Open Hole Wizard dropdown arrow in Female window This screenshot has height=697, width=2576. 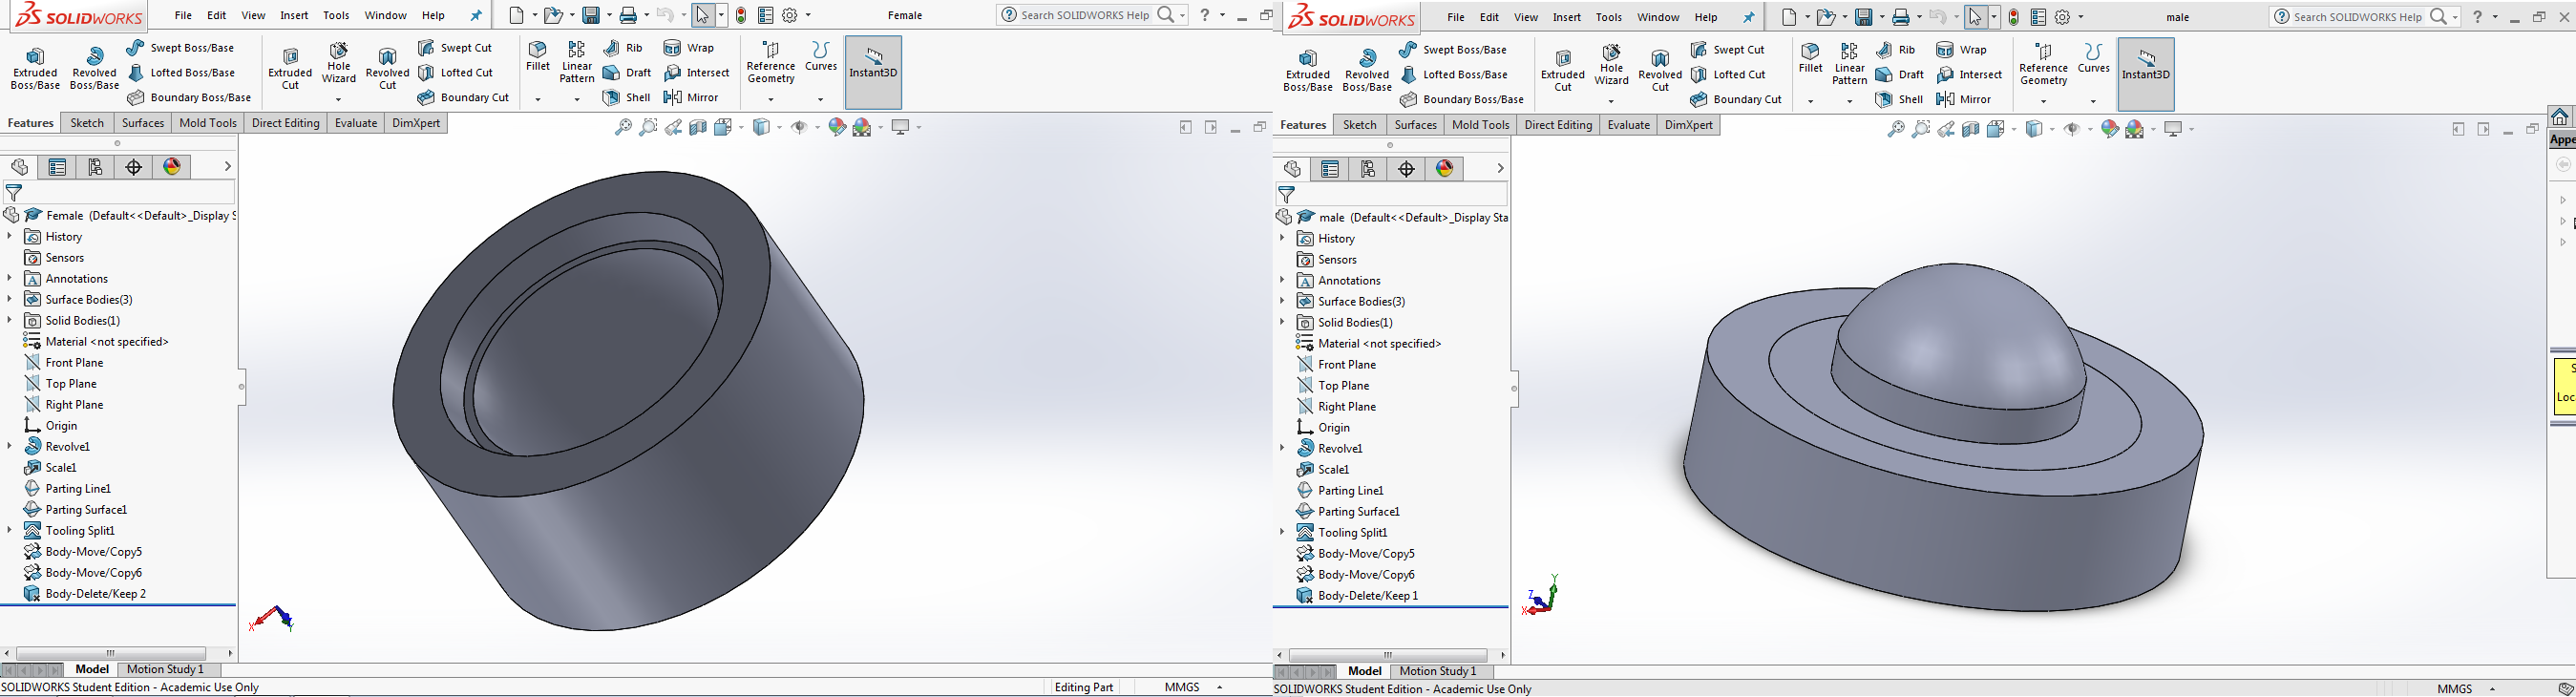[x=339, y=100]
